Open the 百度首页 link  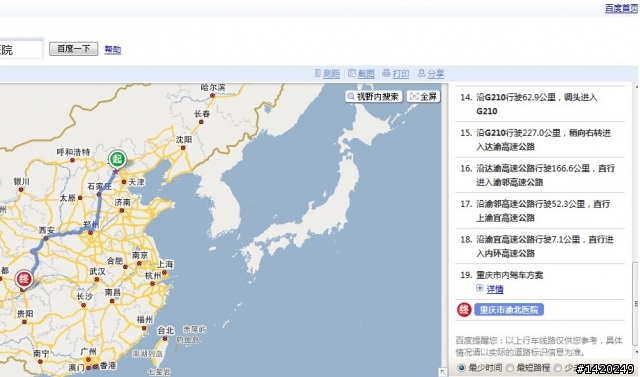click(x=622, y=8)
